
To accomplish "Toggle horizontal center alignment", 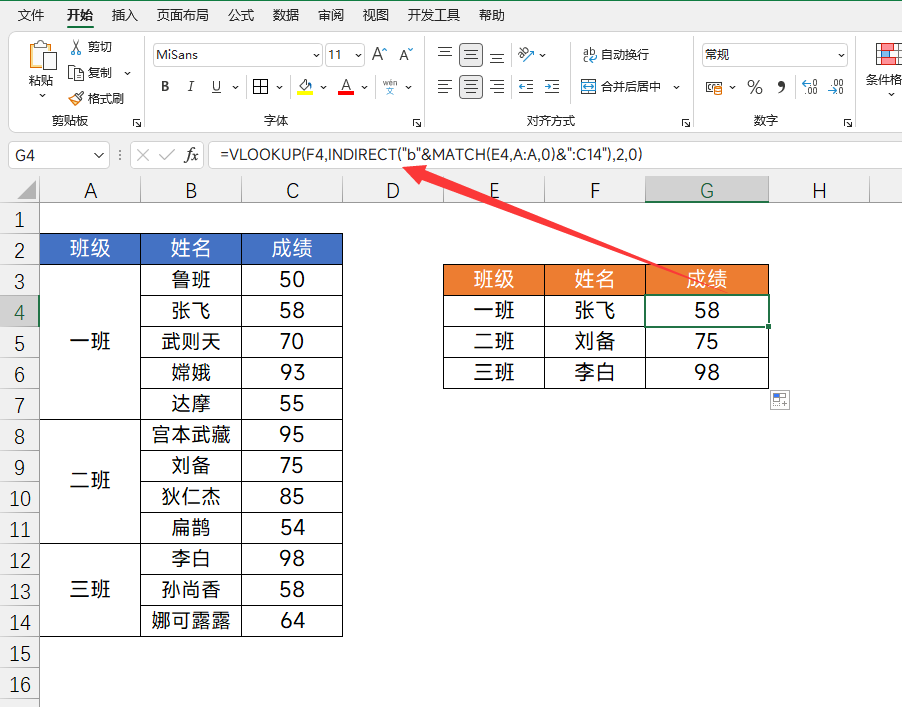I will tap(471, 87).
